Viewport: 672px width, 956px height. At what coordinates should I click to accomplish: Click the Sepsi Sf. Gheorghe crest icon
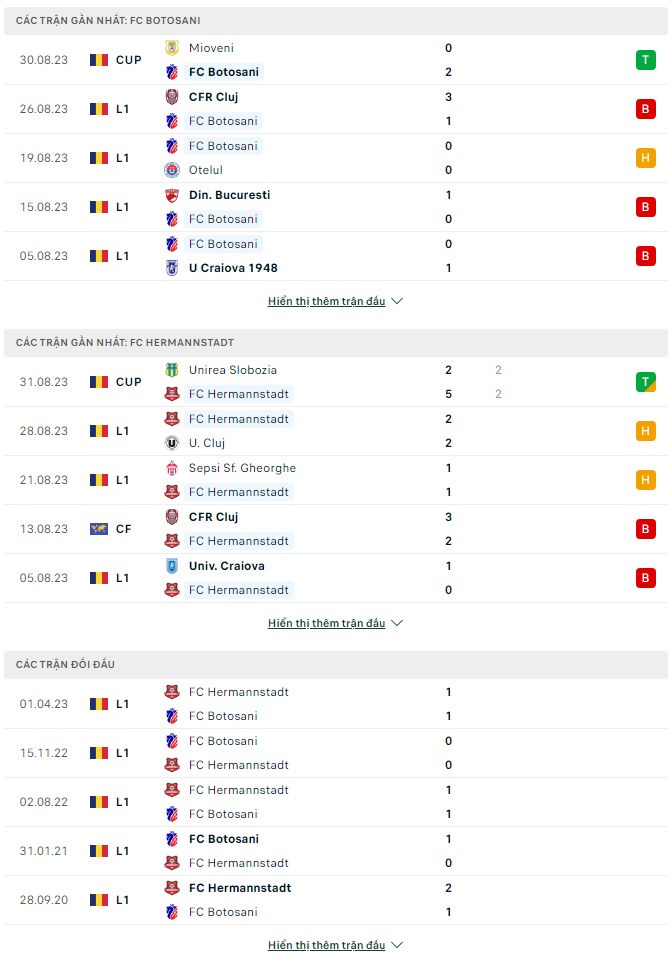pos(172,468)
